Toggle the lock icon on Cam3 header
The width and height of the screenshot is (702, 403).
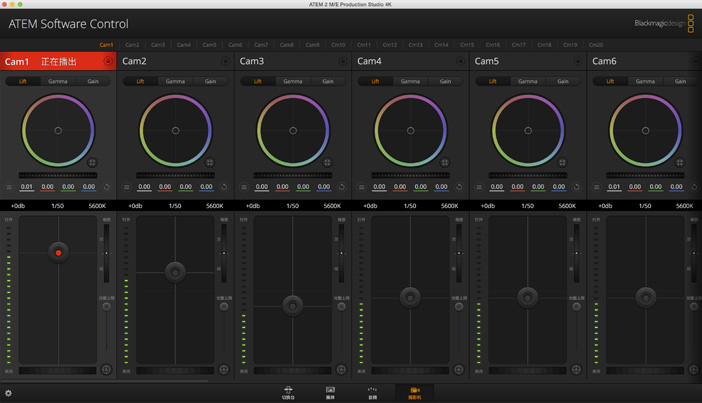click(x=343, y=61)
